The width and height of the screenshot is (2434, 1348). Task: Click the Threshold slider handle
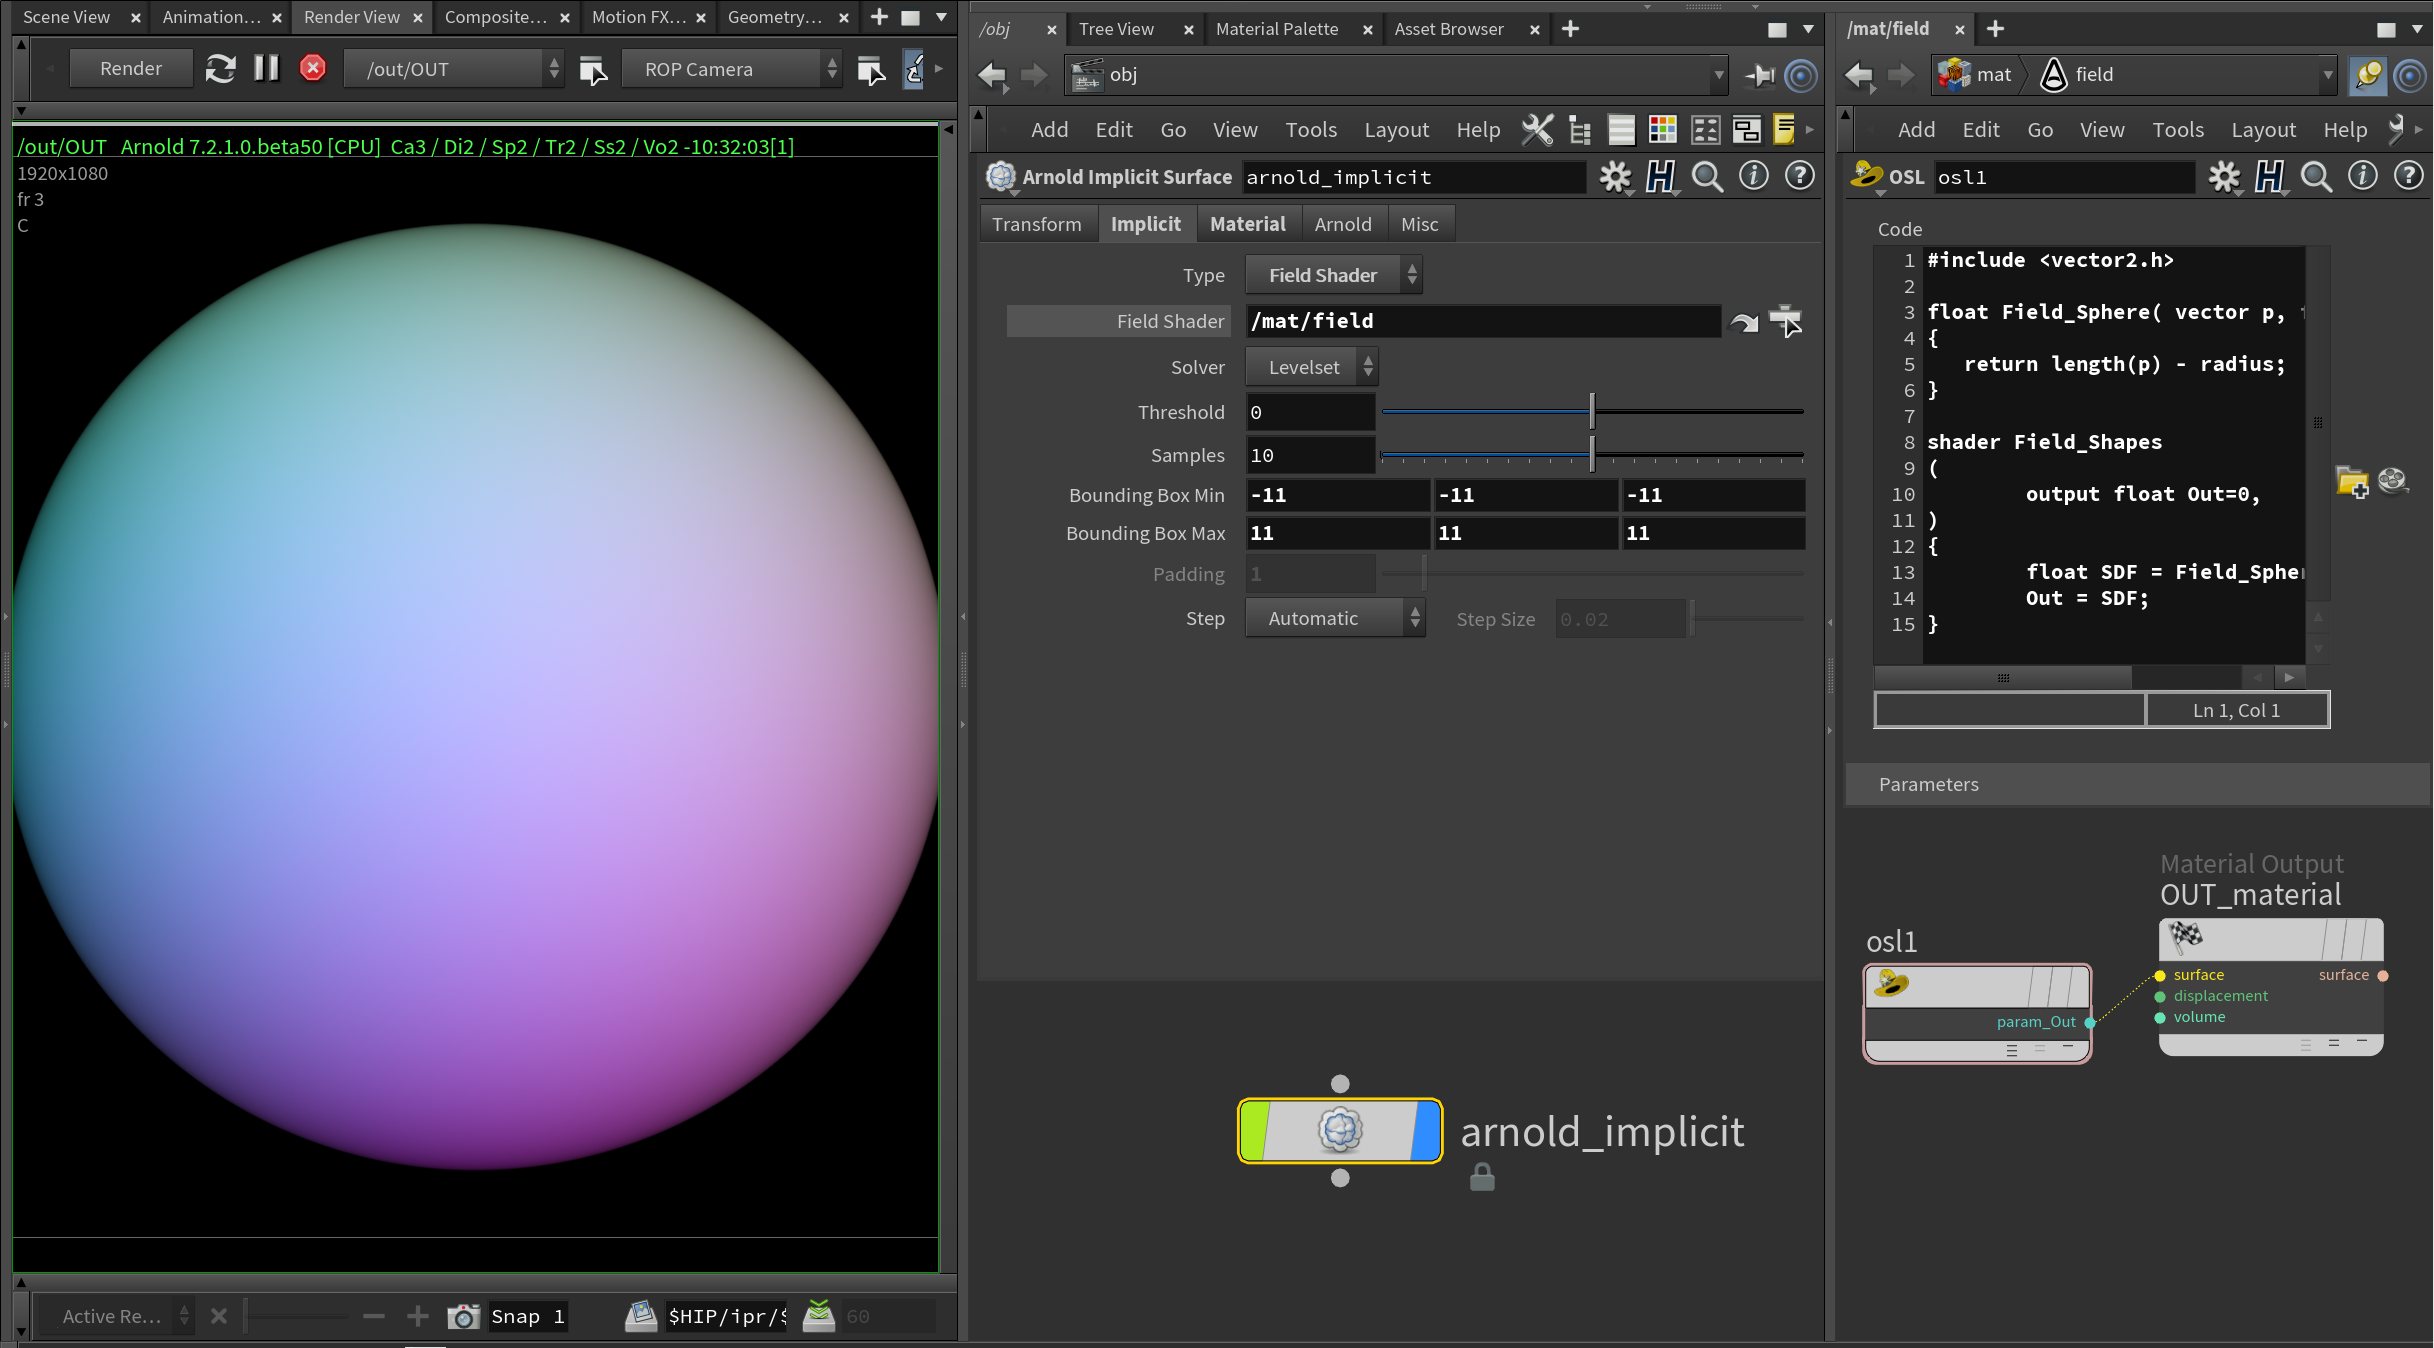pyautogui.click(x=1592, y=411)
